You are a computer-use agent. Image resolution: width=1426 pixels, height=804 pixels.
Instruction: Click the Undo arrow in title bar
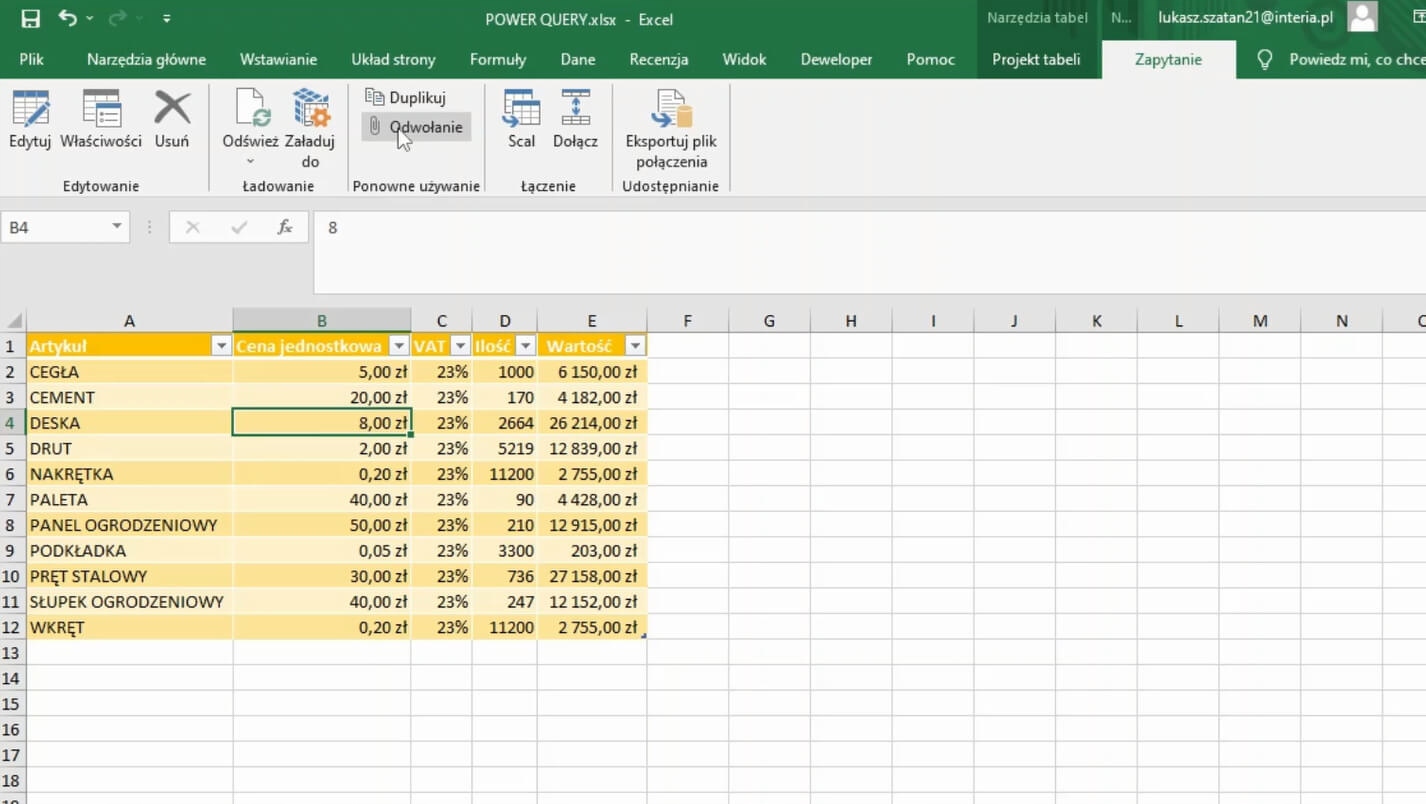[67, 19]
